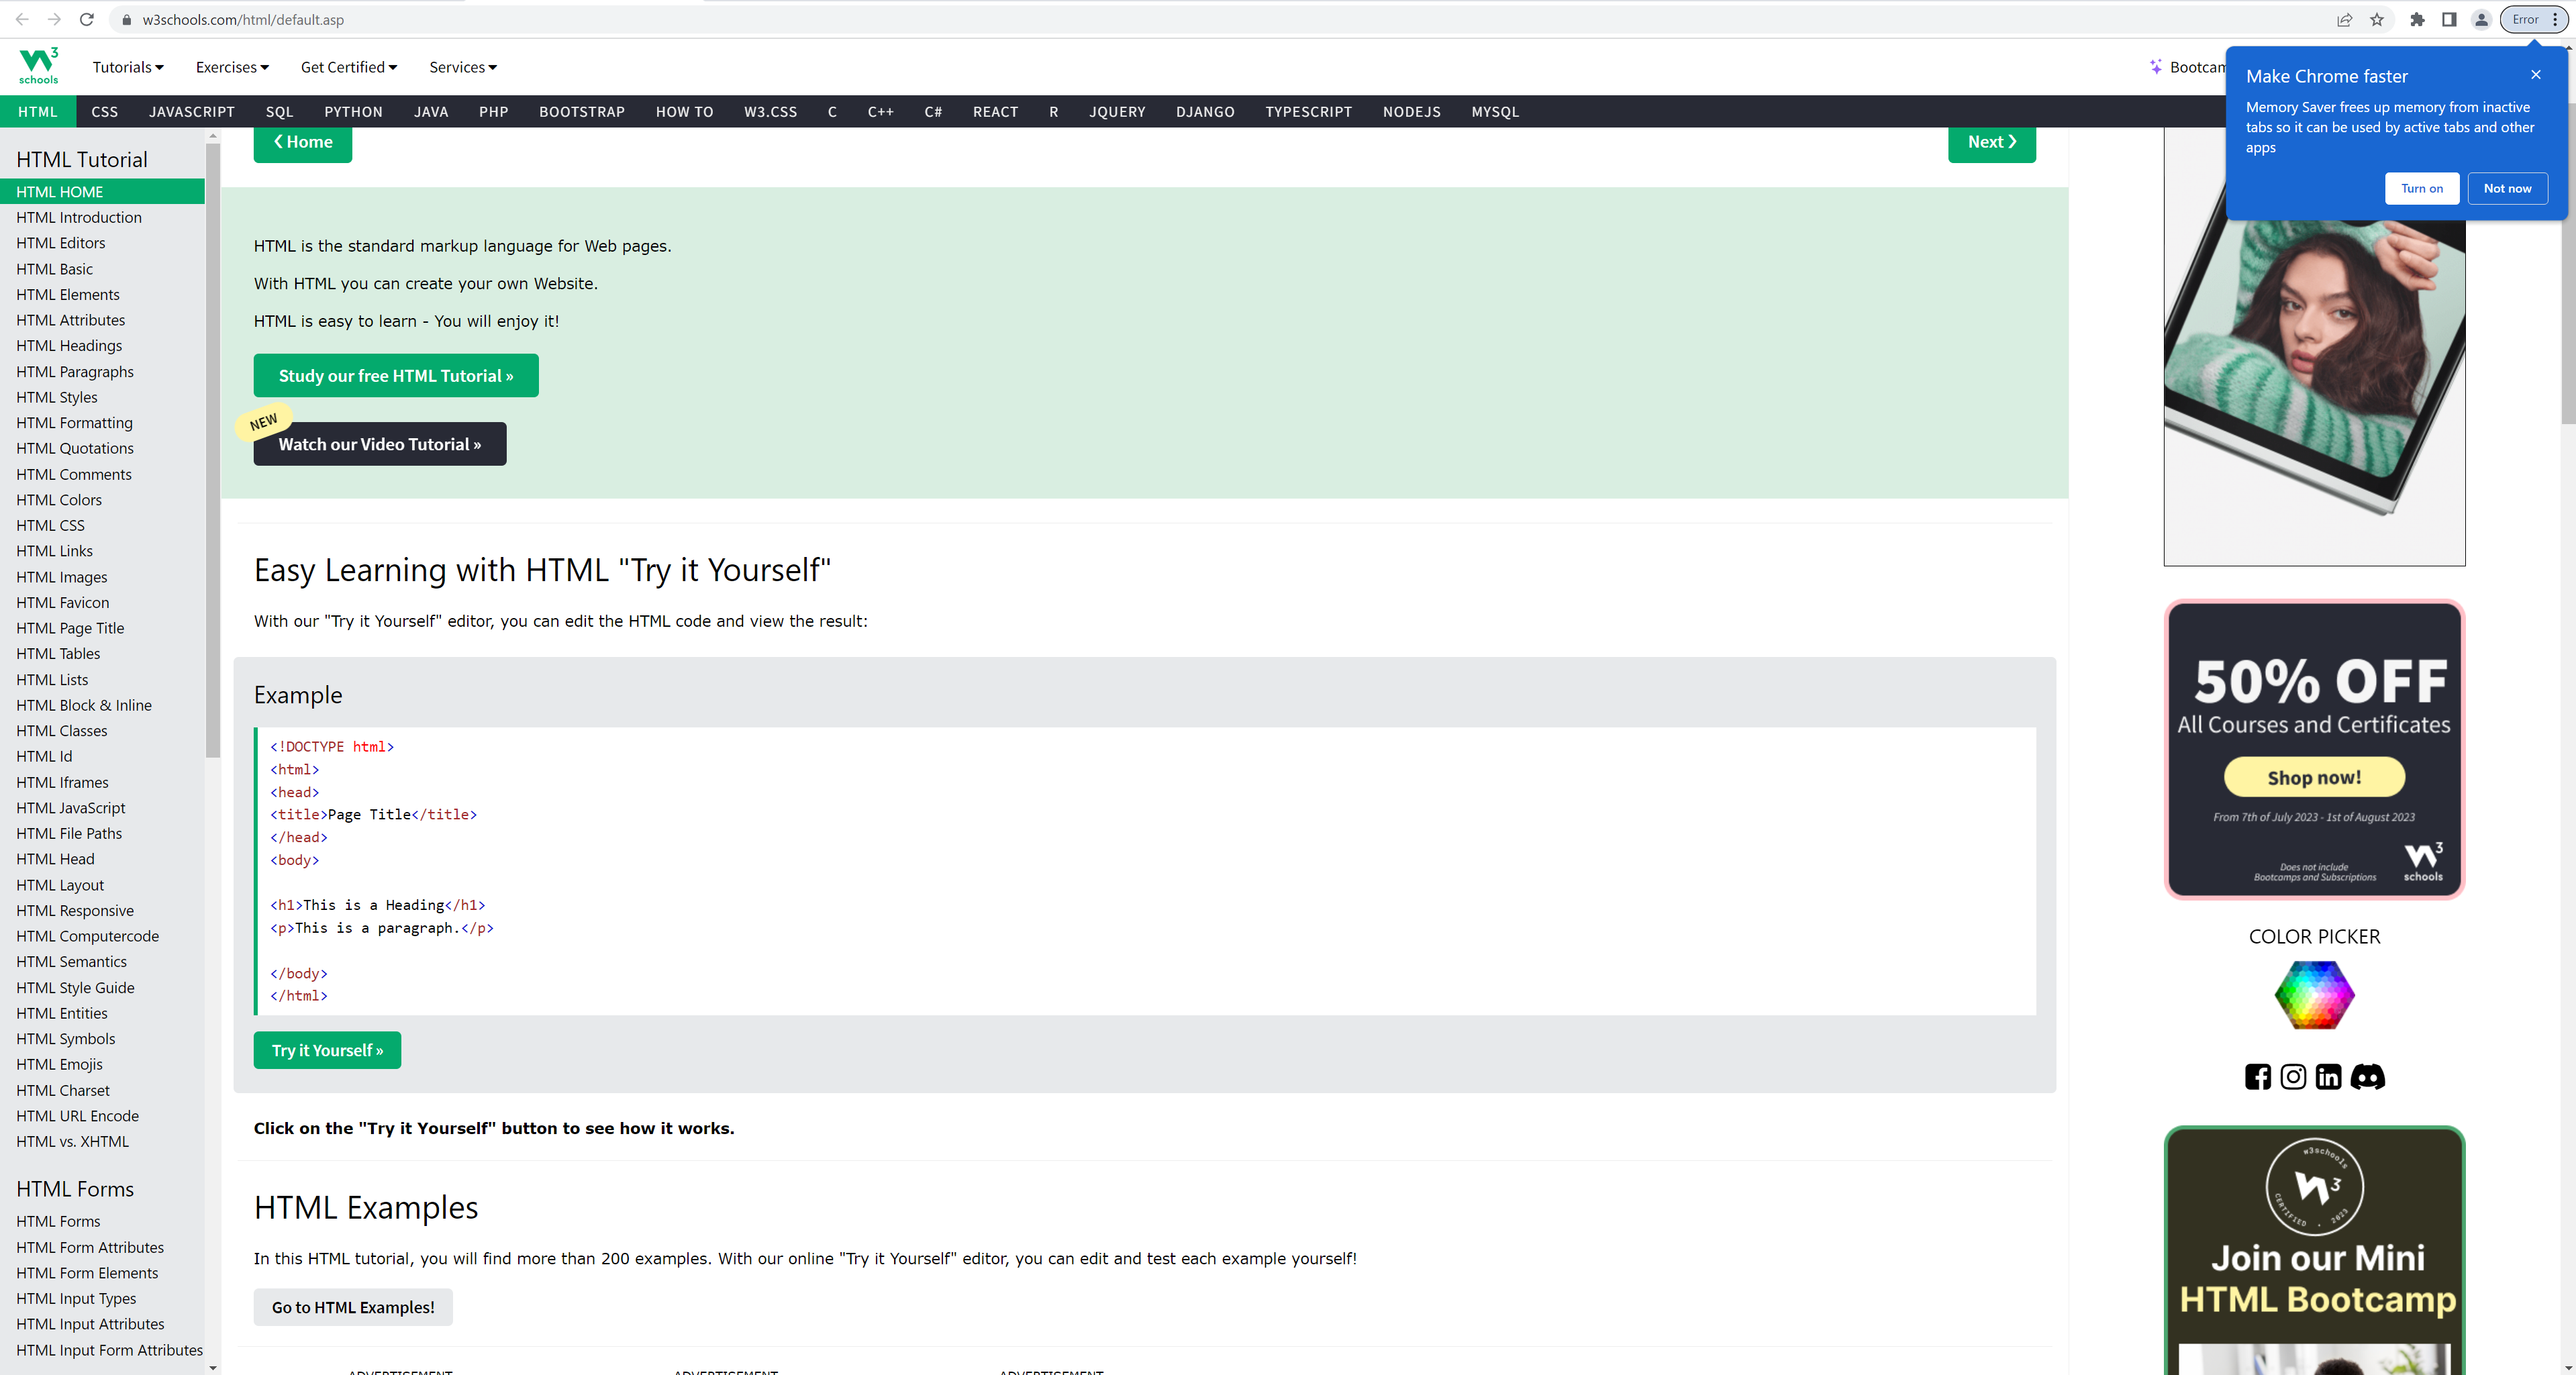Open the LinkedIn social icon

(x=2328, y=1076)
